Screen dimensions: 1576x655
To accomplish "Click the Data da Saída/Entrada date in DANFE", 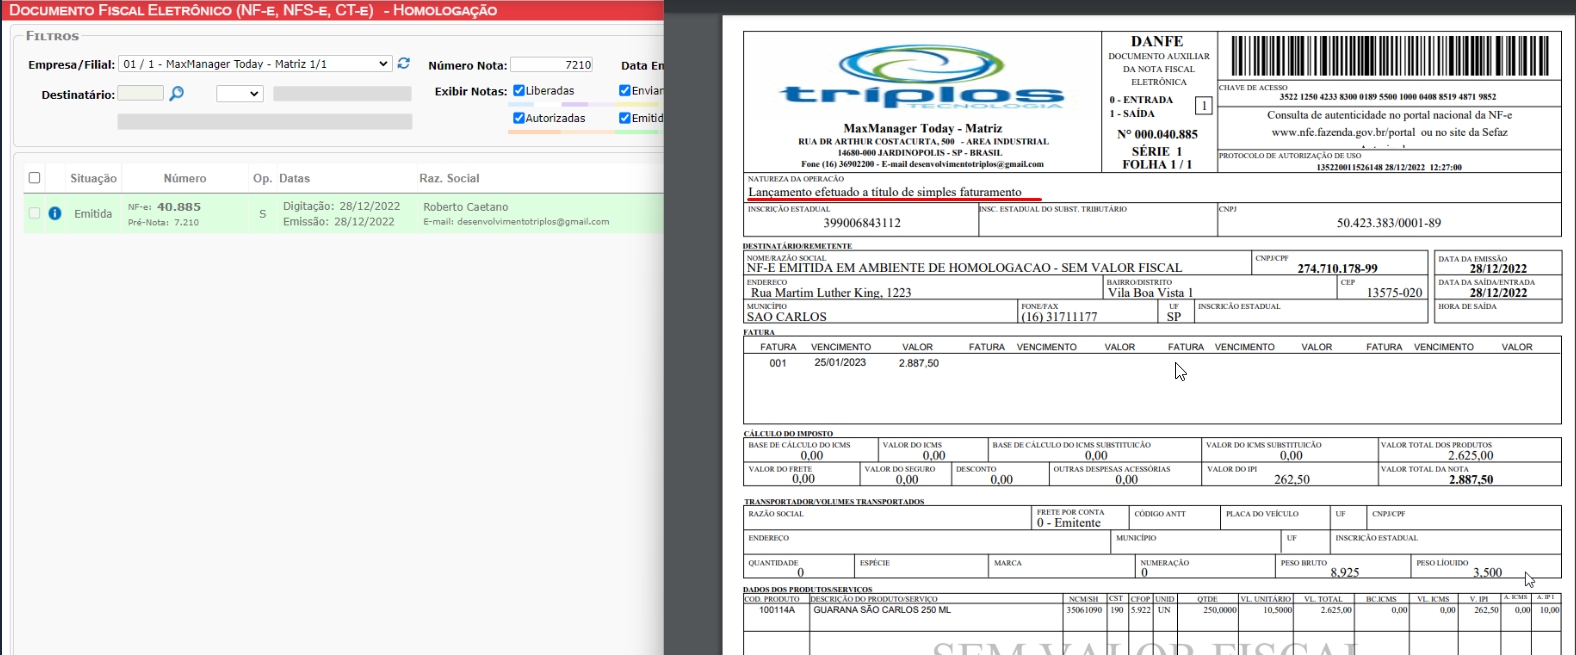I will point(1498,293).
